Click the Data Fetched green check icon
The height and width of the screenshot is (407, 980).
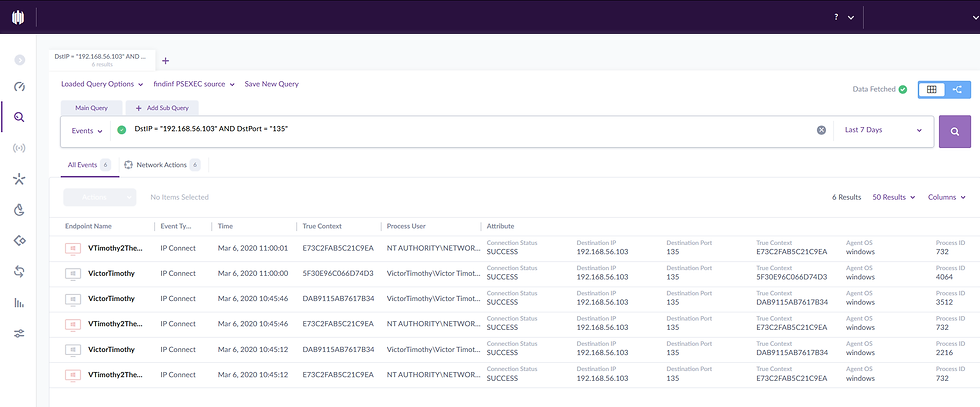click(x=902, y=89)
